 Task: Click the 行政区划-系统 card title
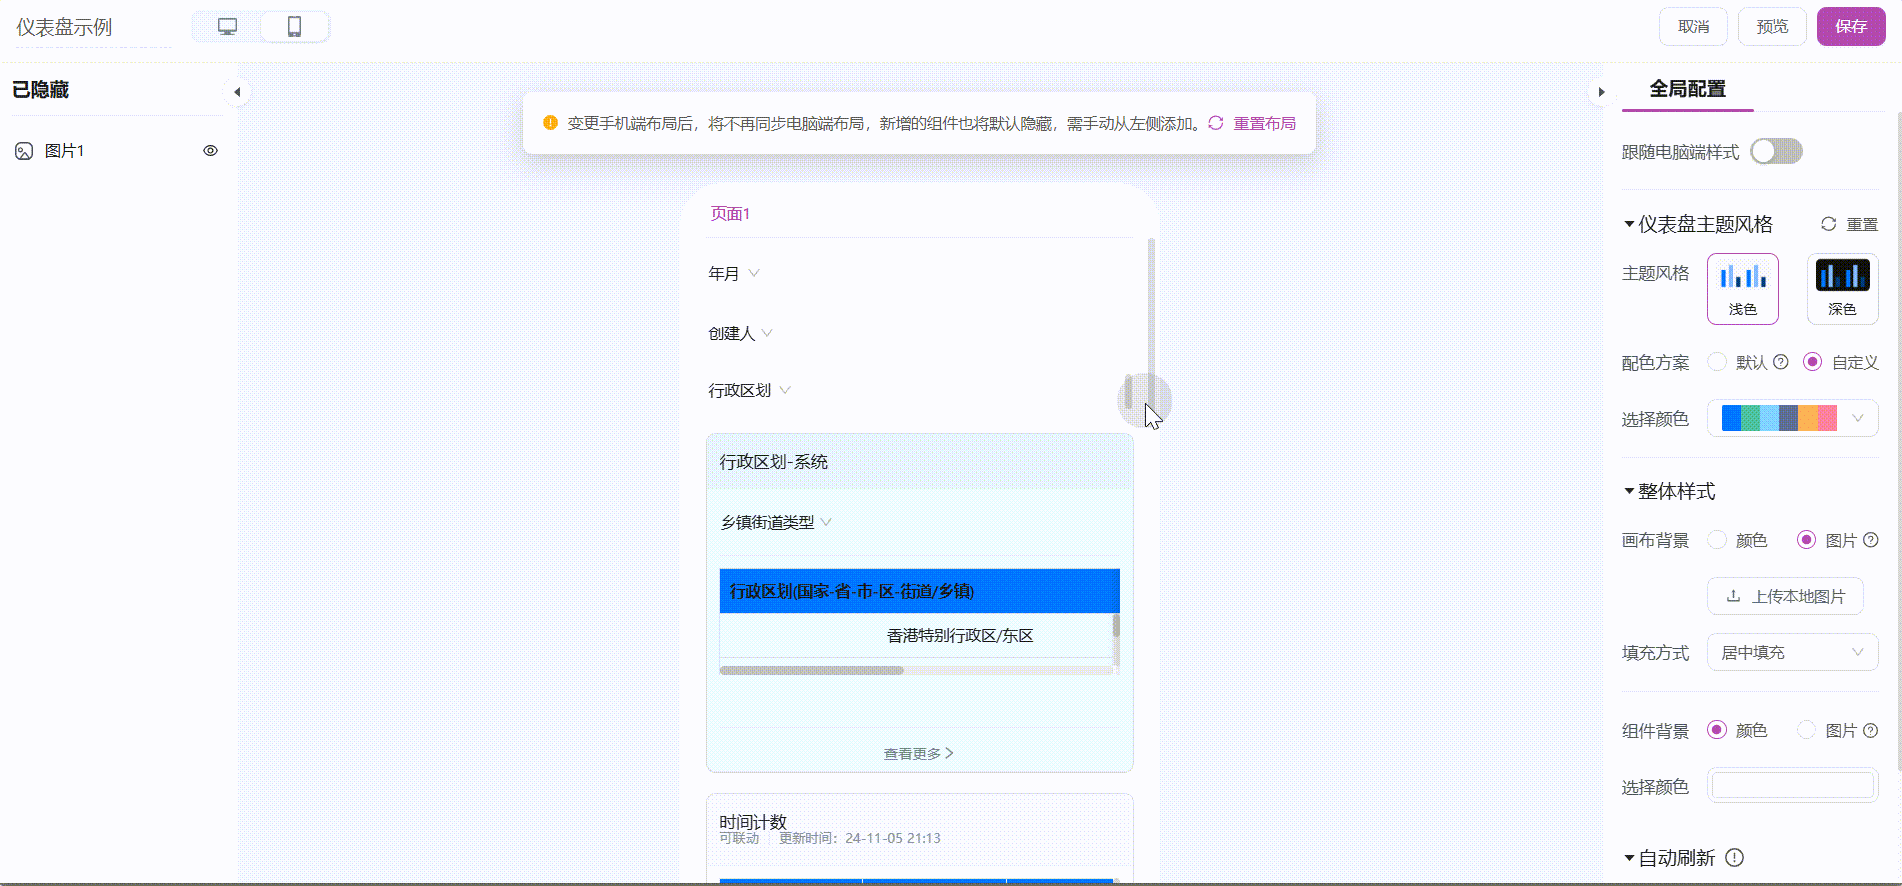click(x=774, y=462)
